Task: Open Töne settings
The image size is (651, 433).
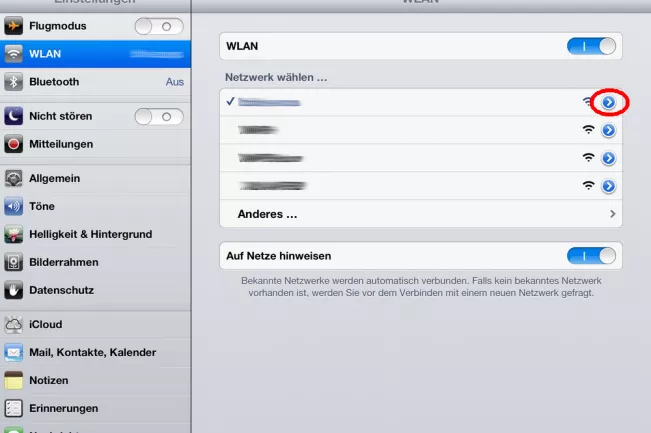Action: pos(95,206)
